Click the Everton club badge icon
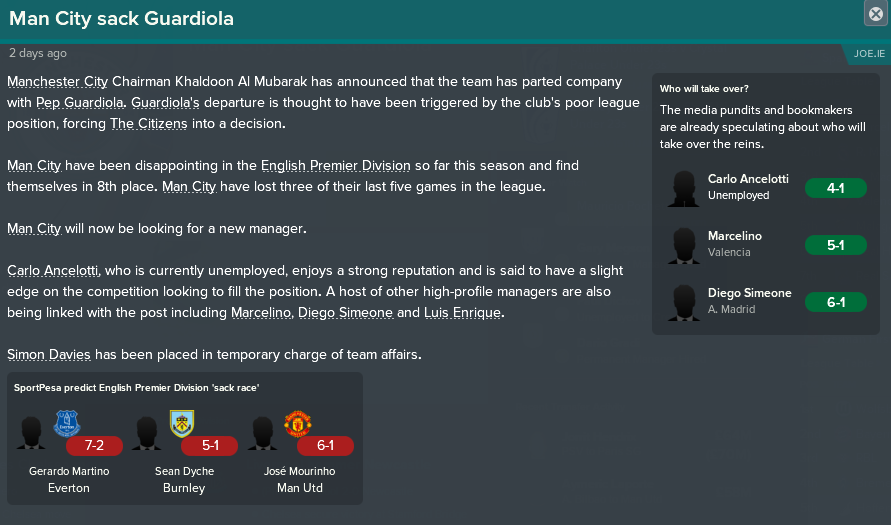Image resolution: width=891 pixels, height=525 pixels. (x=67, y=423)
